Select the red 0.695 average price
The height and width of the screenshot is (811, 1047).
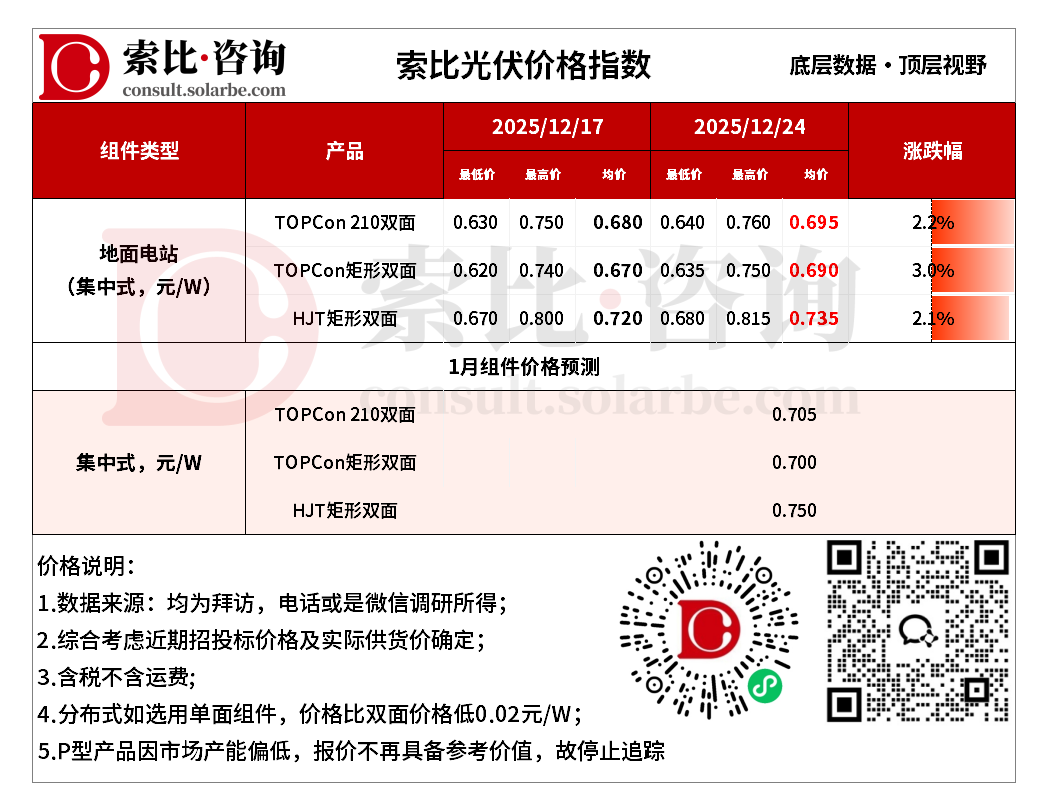point(814,223)
